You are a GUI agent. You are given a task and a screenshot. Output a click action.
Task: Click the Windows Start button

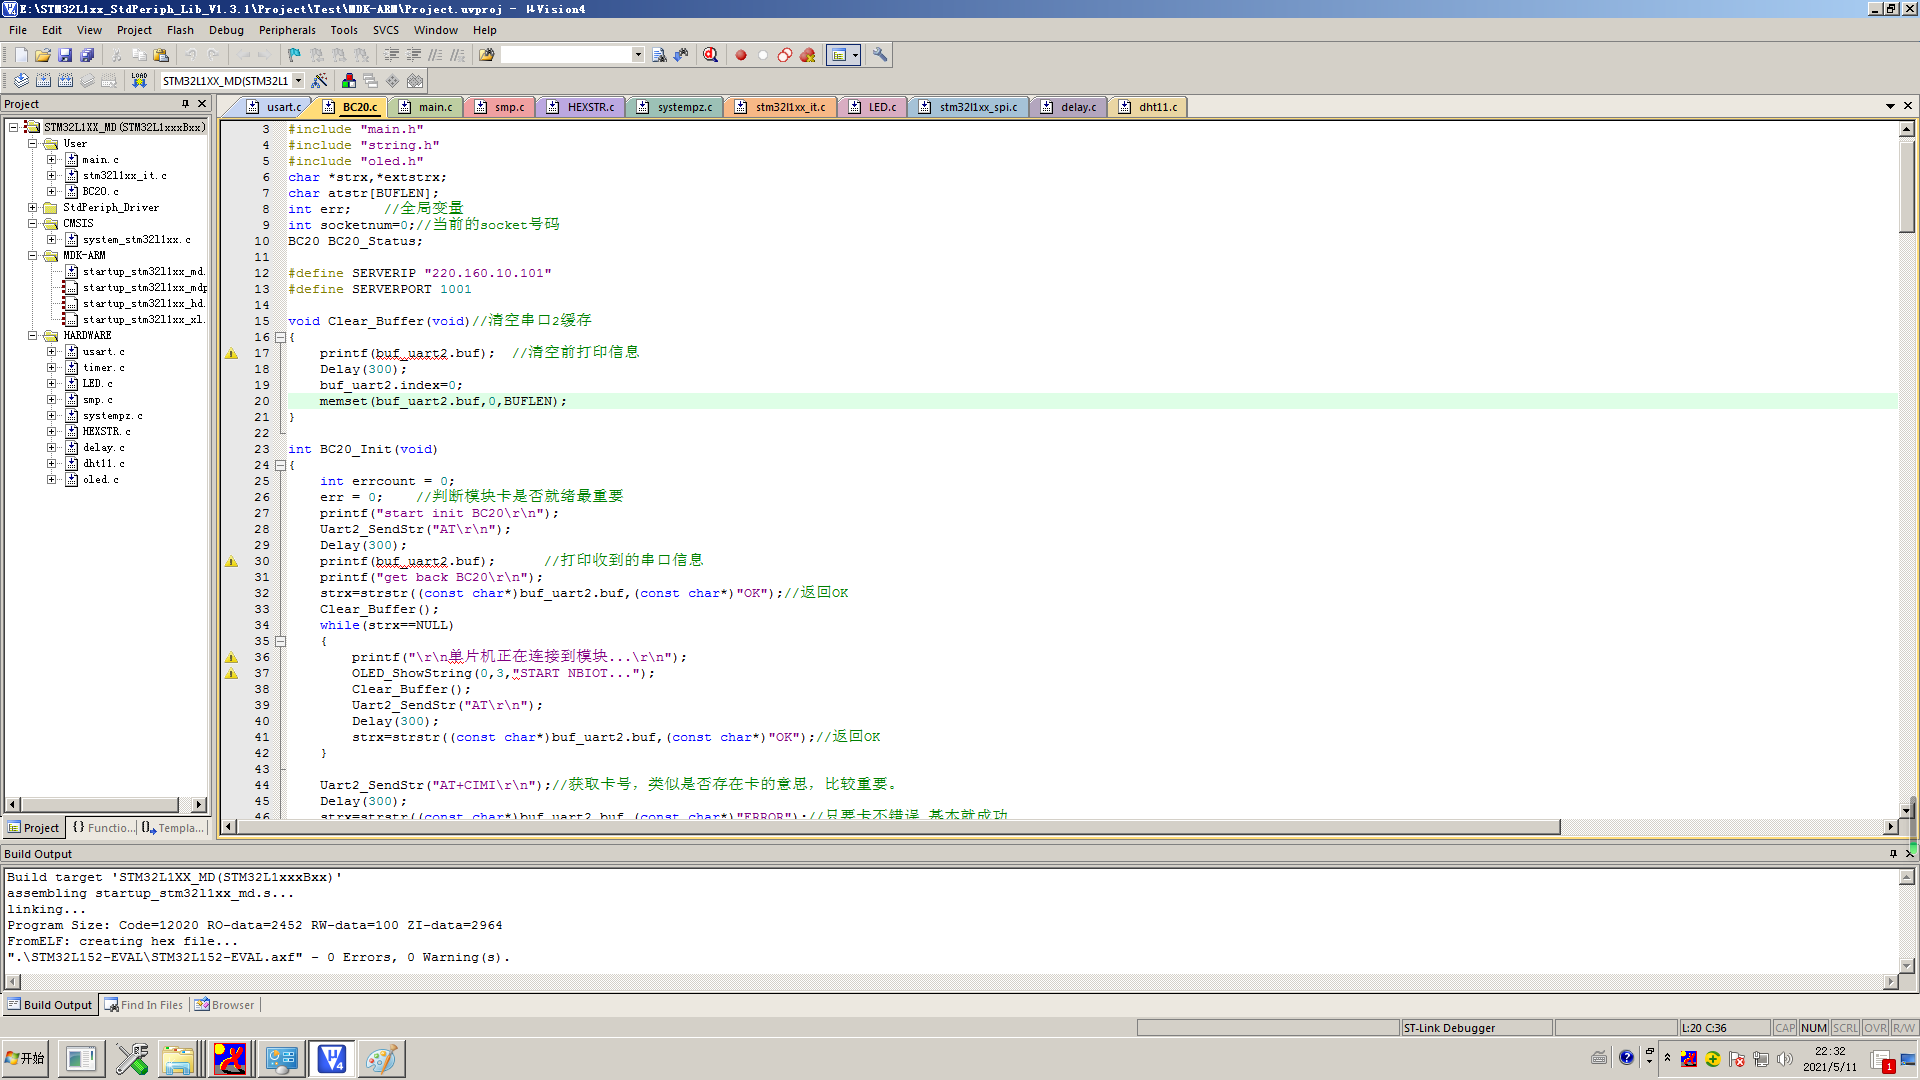(x=25, y=1058)
